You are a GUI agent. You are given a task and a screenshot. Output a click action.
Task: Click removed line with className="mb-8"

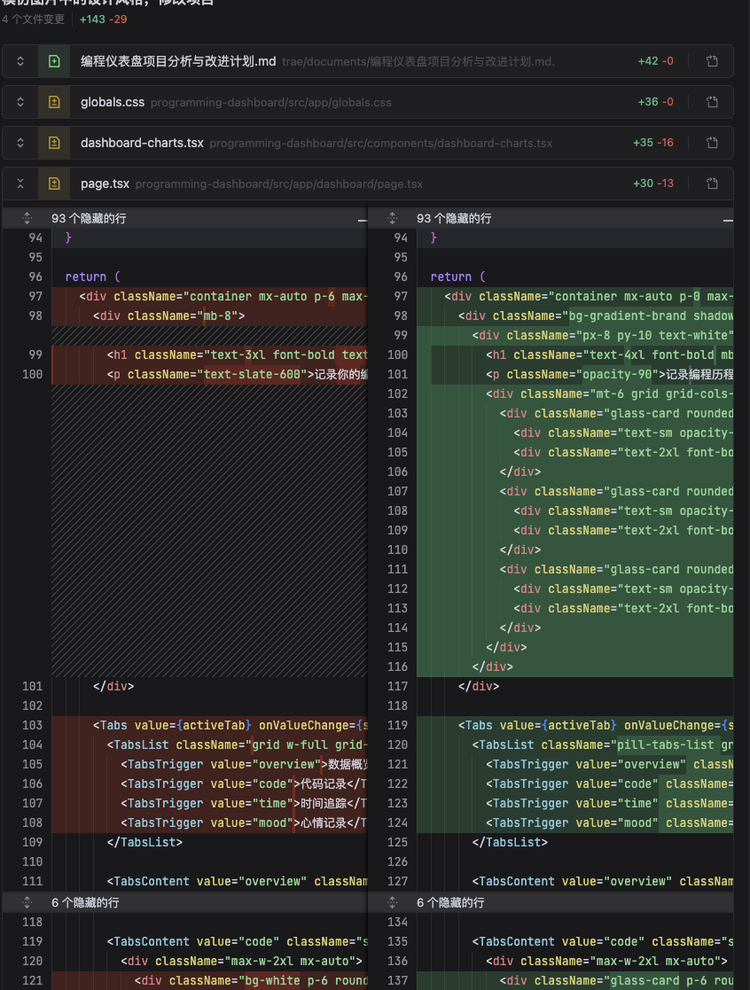pyautogui.click(x=209, y=316)
